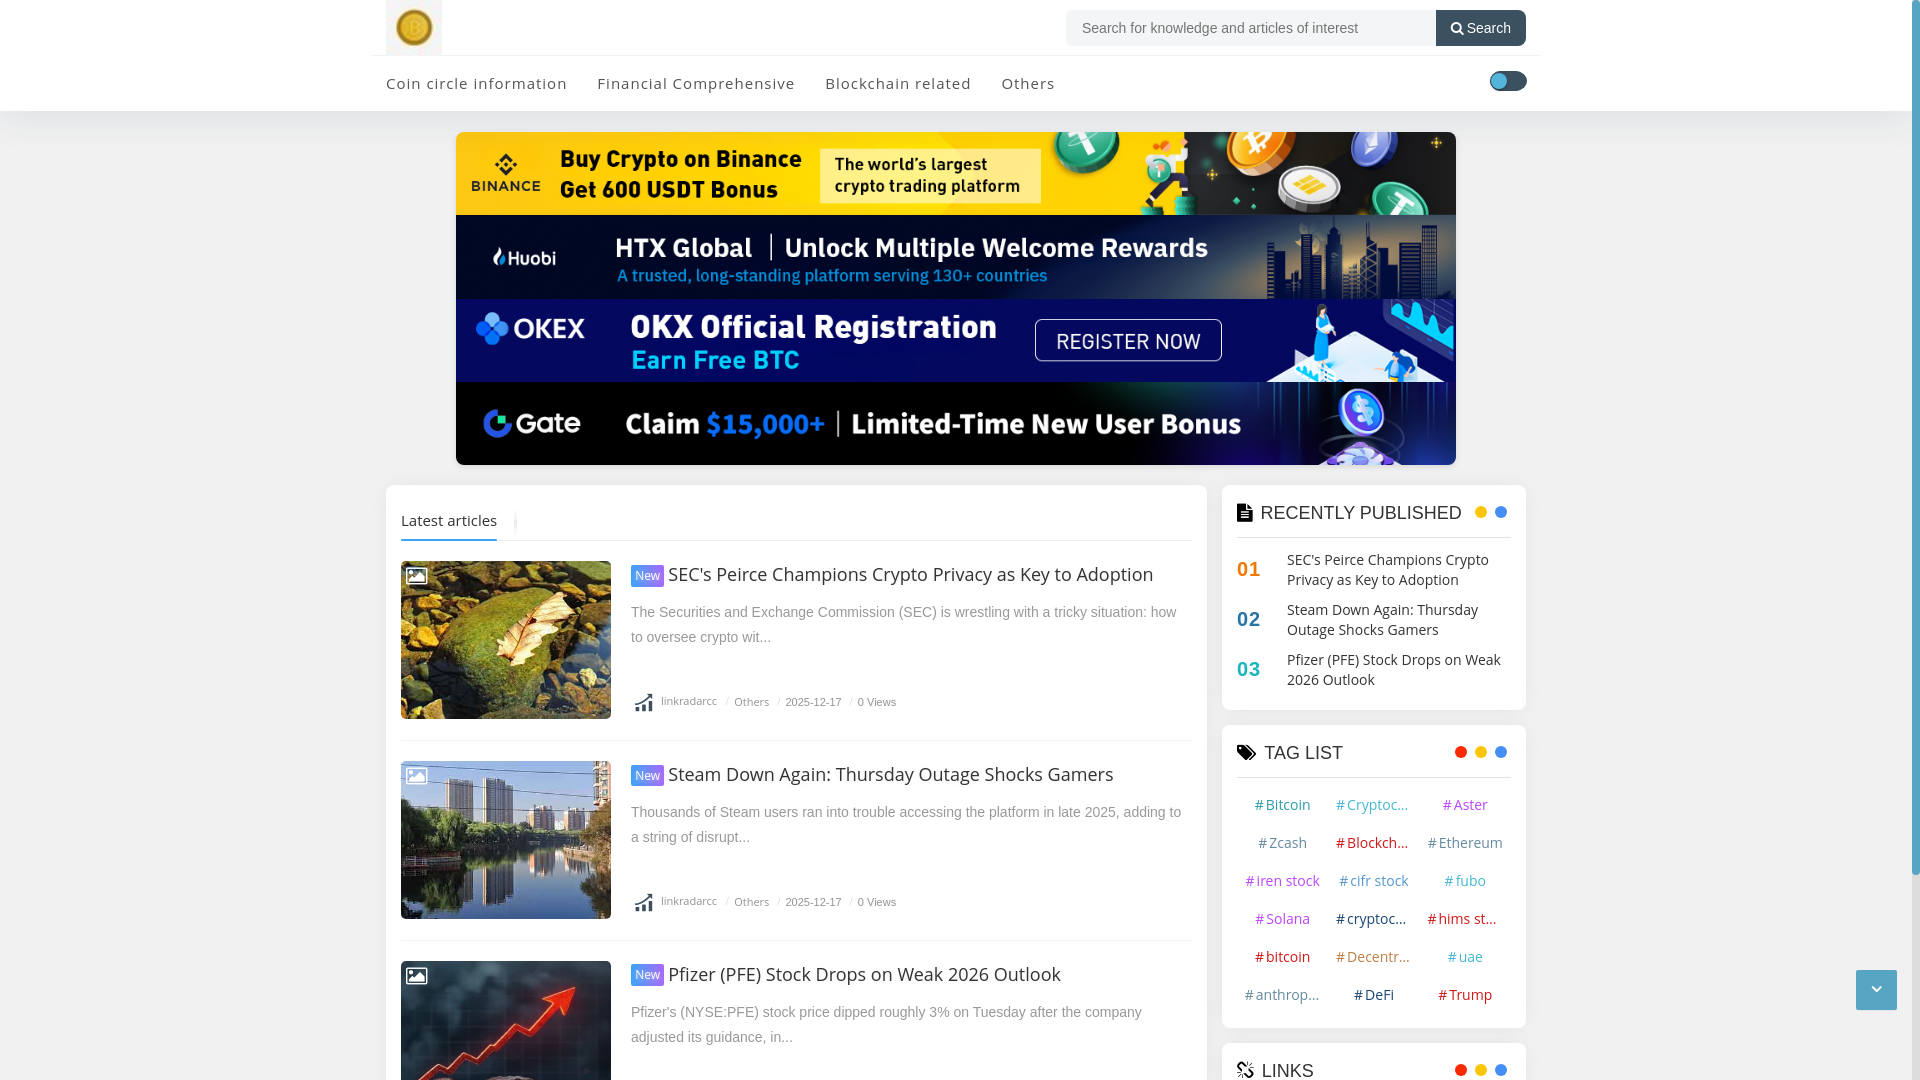Click yellow dot in Tag List header
1920x1080 pixels.
click(x=1481, y=752)
